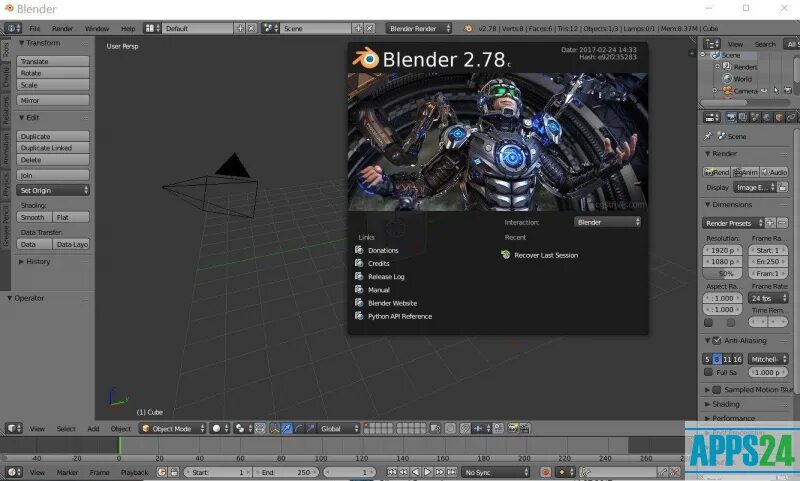
Task: Click the Recover Last Session icon
Action: click(x=506, y=255)
